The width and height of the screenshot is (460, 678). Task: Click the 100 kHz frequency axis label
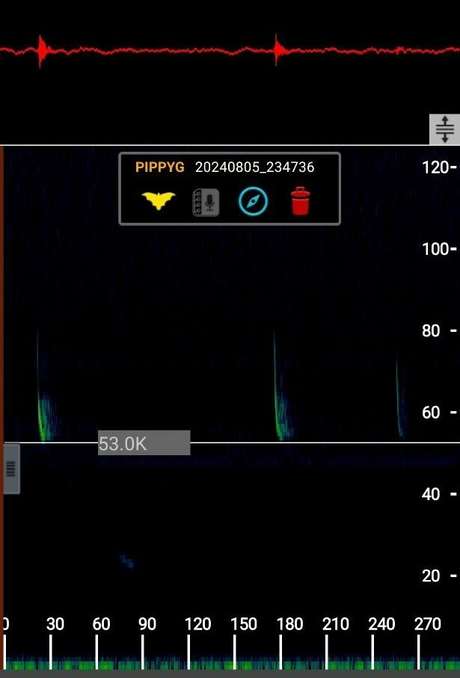[x=436, y=249]
